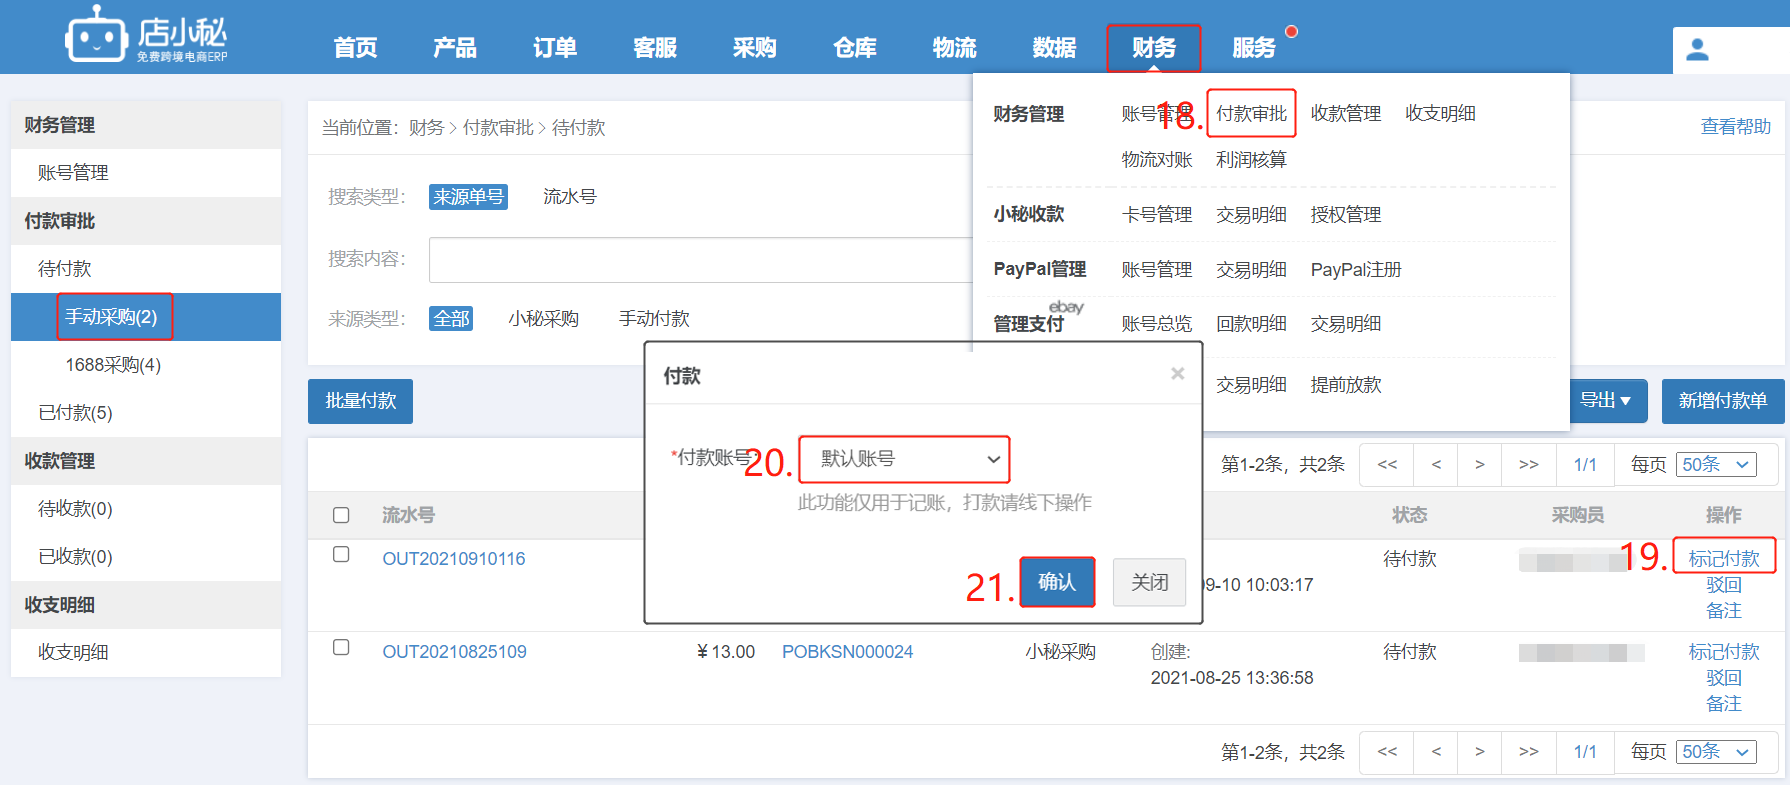Screen dimensions: 1790x787
Task: Click 标记付款 link for the first order
Action: click(x=1723, y=558)
